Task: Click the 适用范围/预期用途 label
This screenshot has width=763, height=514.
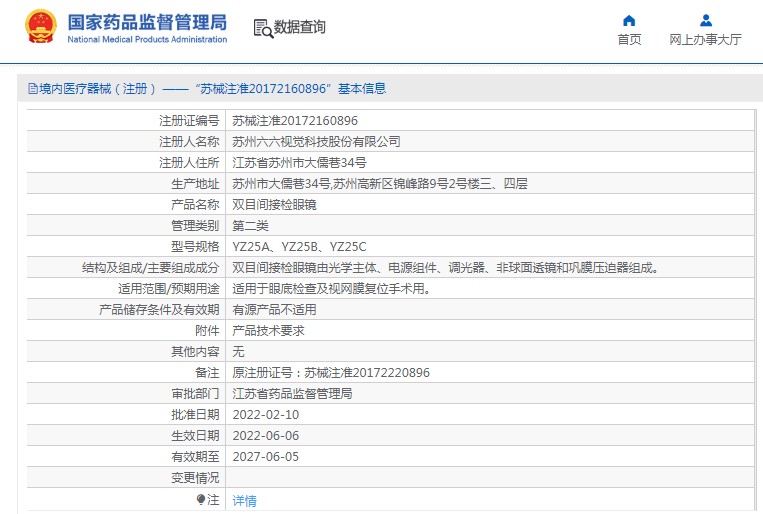Action: coord(168,289)
